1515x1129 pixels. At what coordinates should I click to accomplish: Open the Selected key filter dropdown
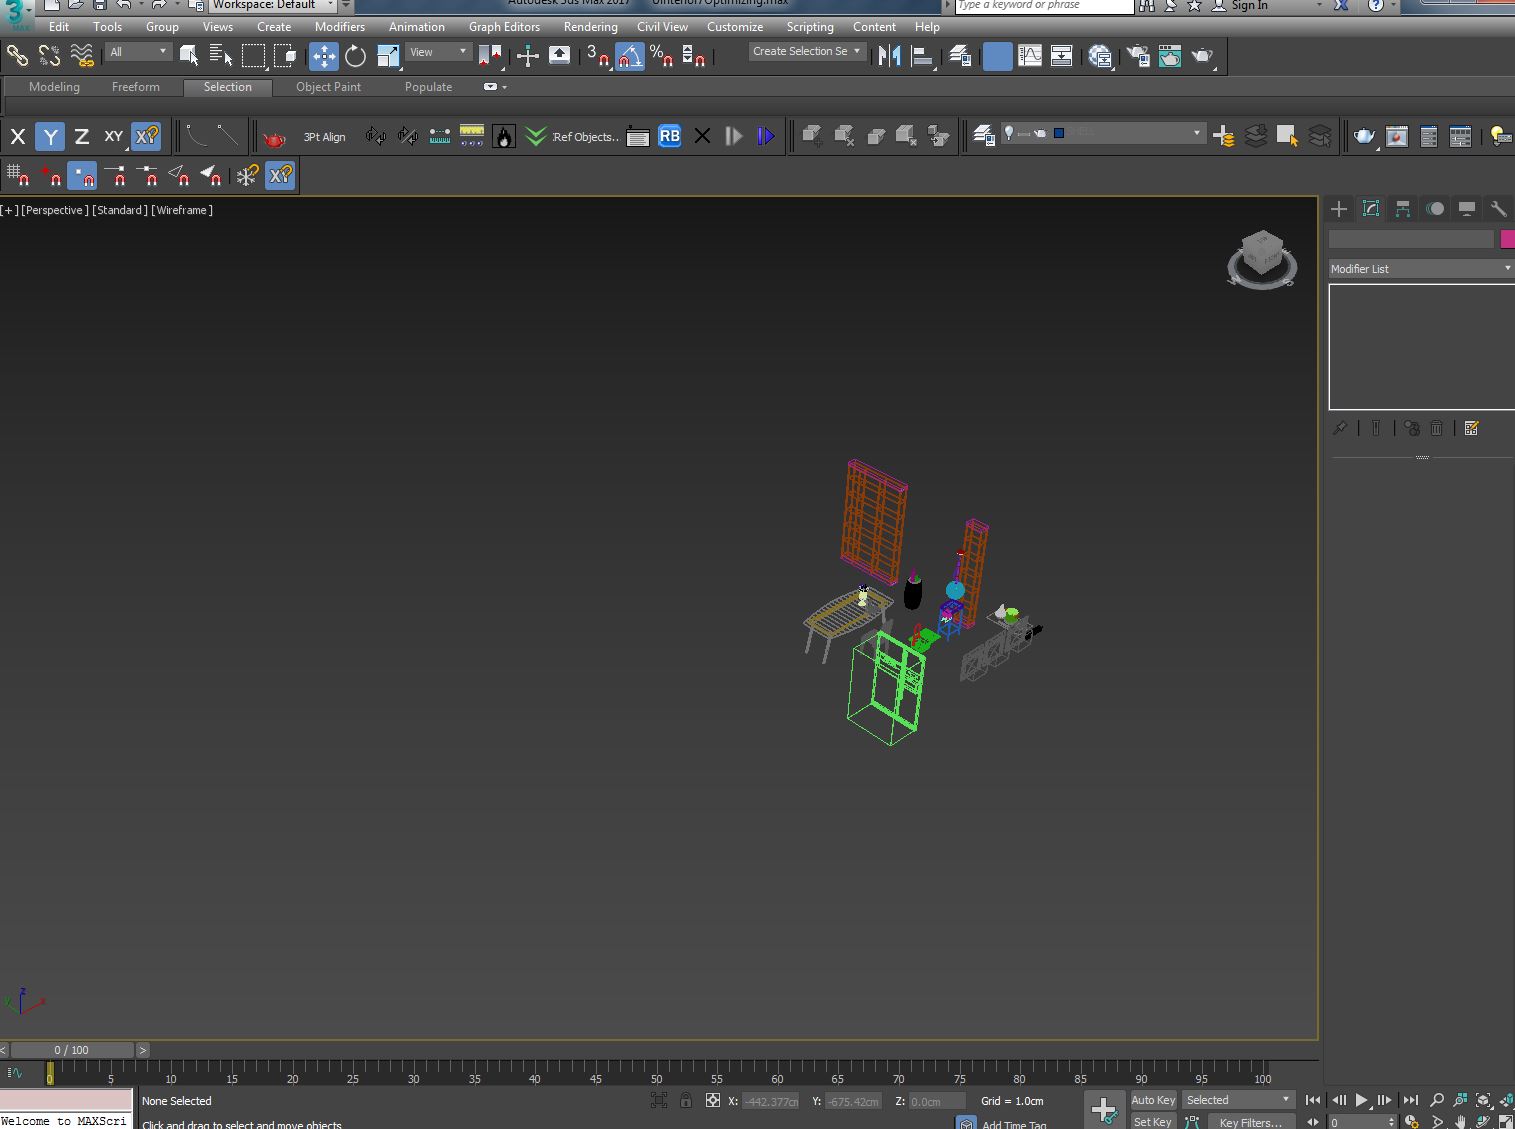(1238, 1100)
